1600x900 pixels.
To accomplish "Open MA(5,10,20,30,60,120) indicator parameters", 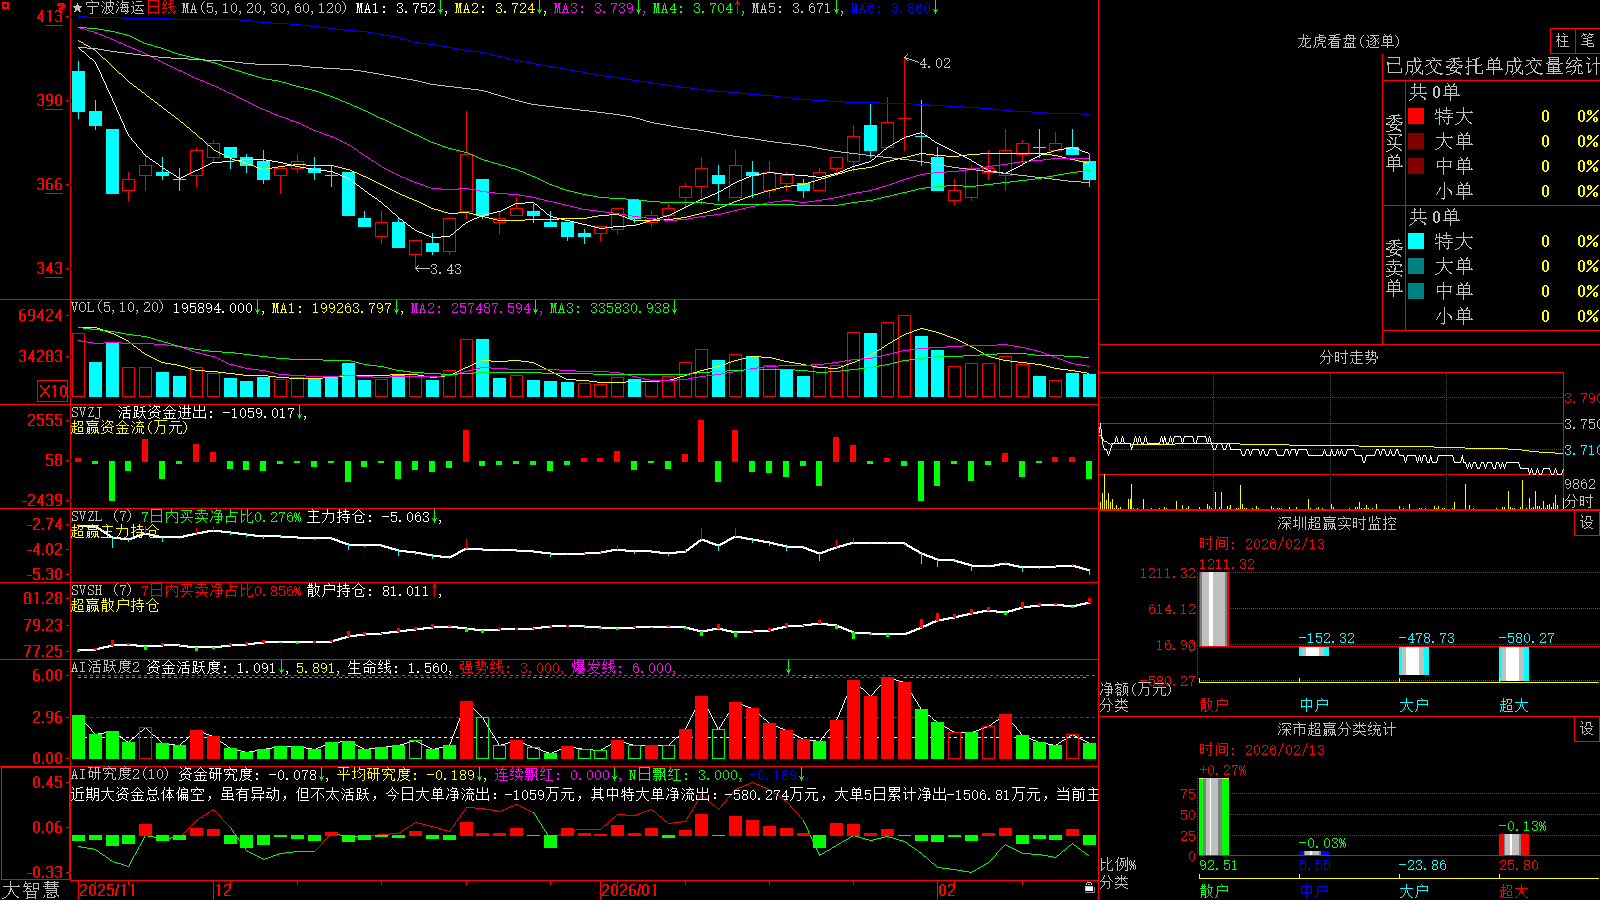I will click(x=265, y=8).
